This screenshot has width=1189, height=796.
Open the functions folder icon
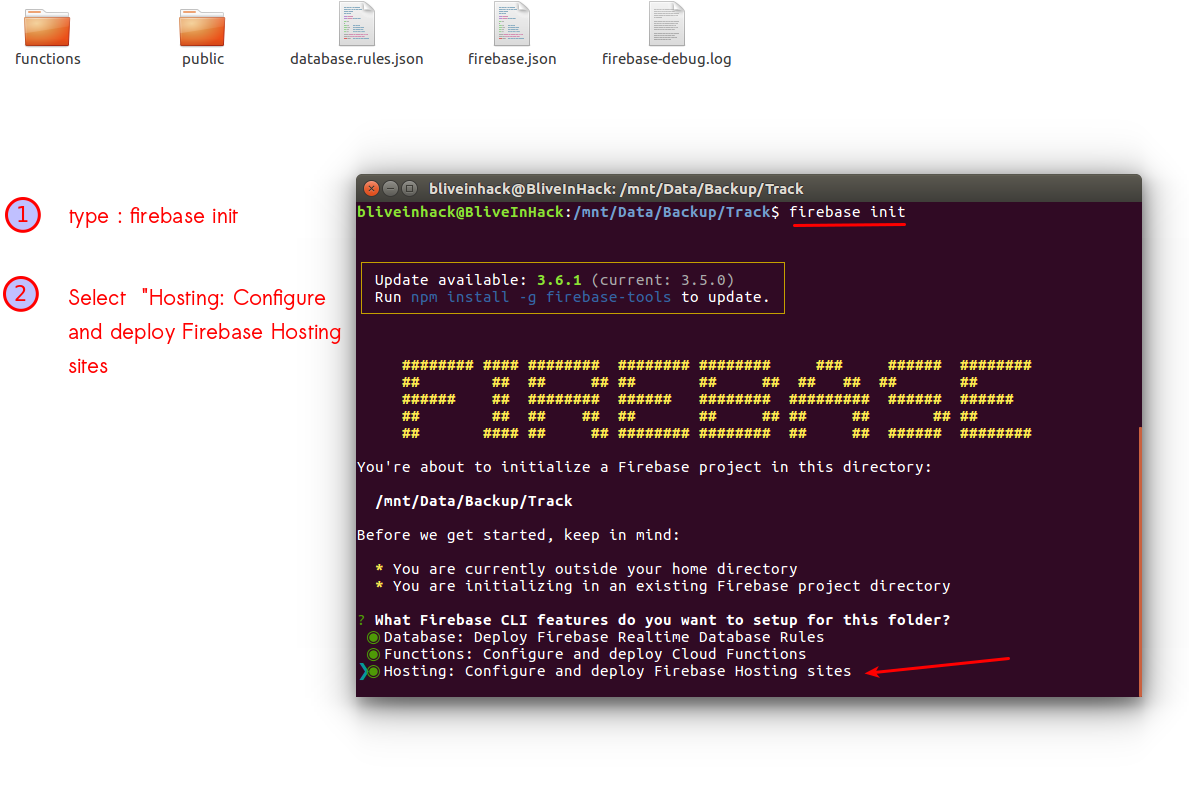(x=47, y=28)
